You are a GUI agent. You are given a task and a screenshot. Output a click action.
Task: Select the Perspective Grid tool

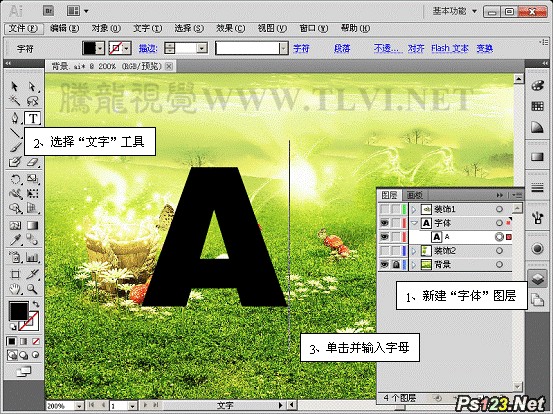(32, 208)
